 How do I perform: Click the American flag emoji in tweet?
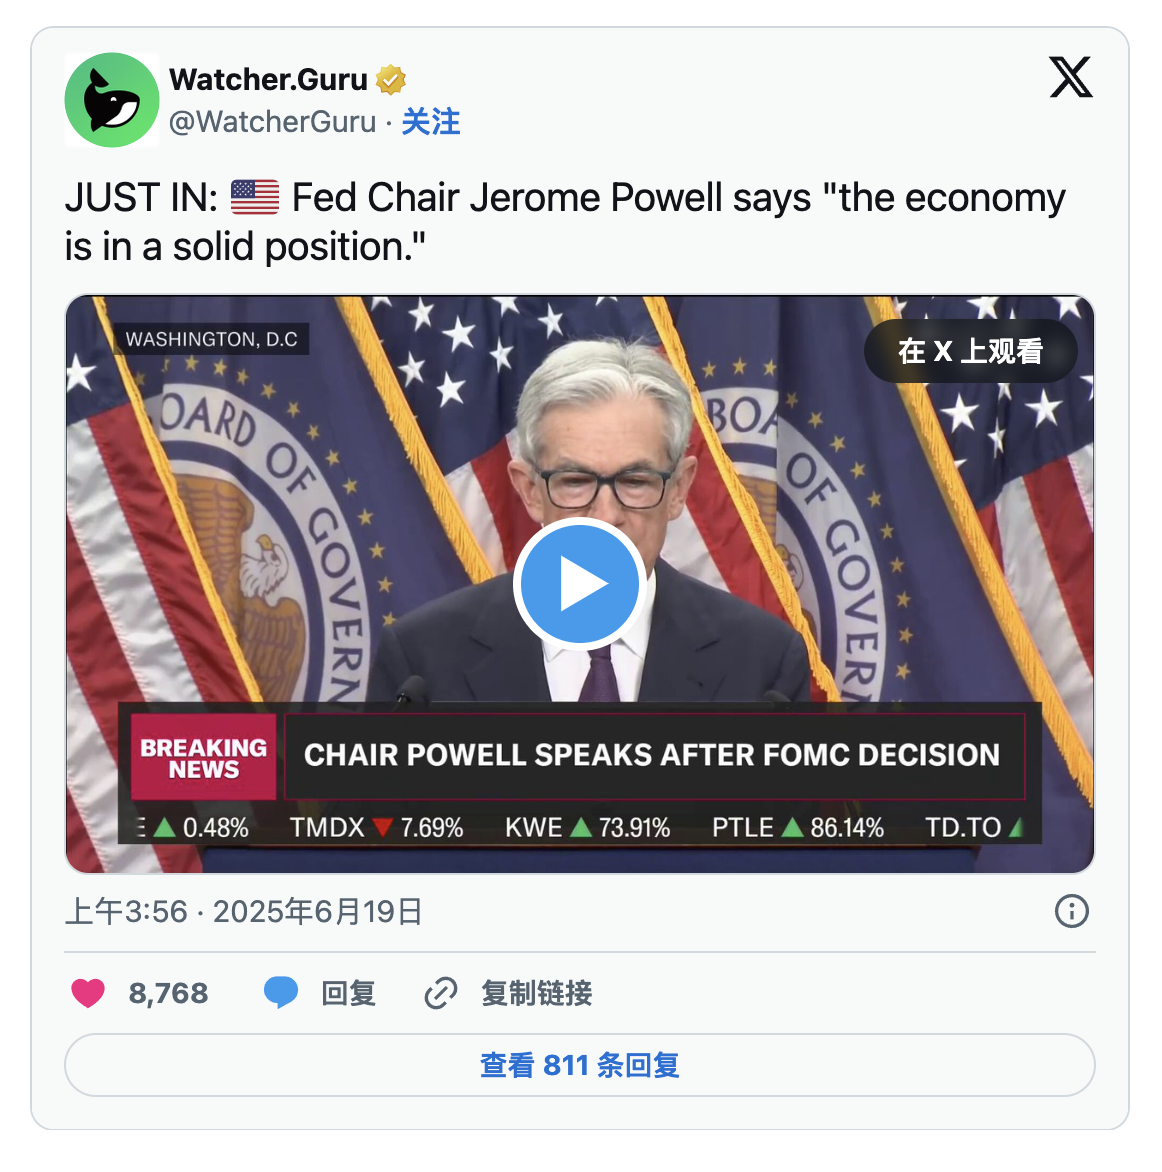(x=255, y=197)
